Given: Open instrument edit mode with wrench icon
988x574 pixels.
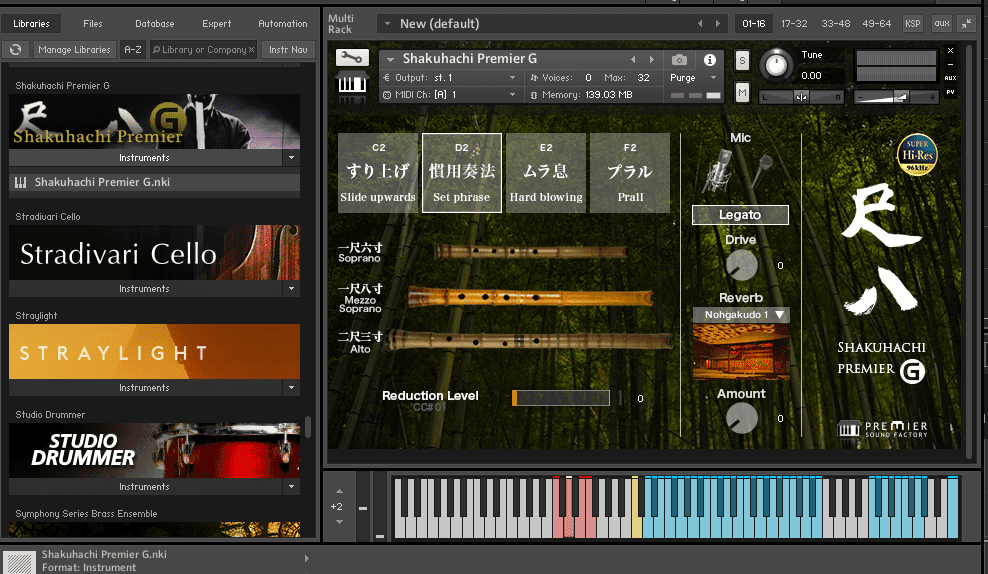Looking at the screenshot, I should 352,58.
